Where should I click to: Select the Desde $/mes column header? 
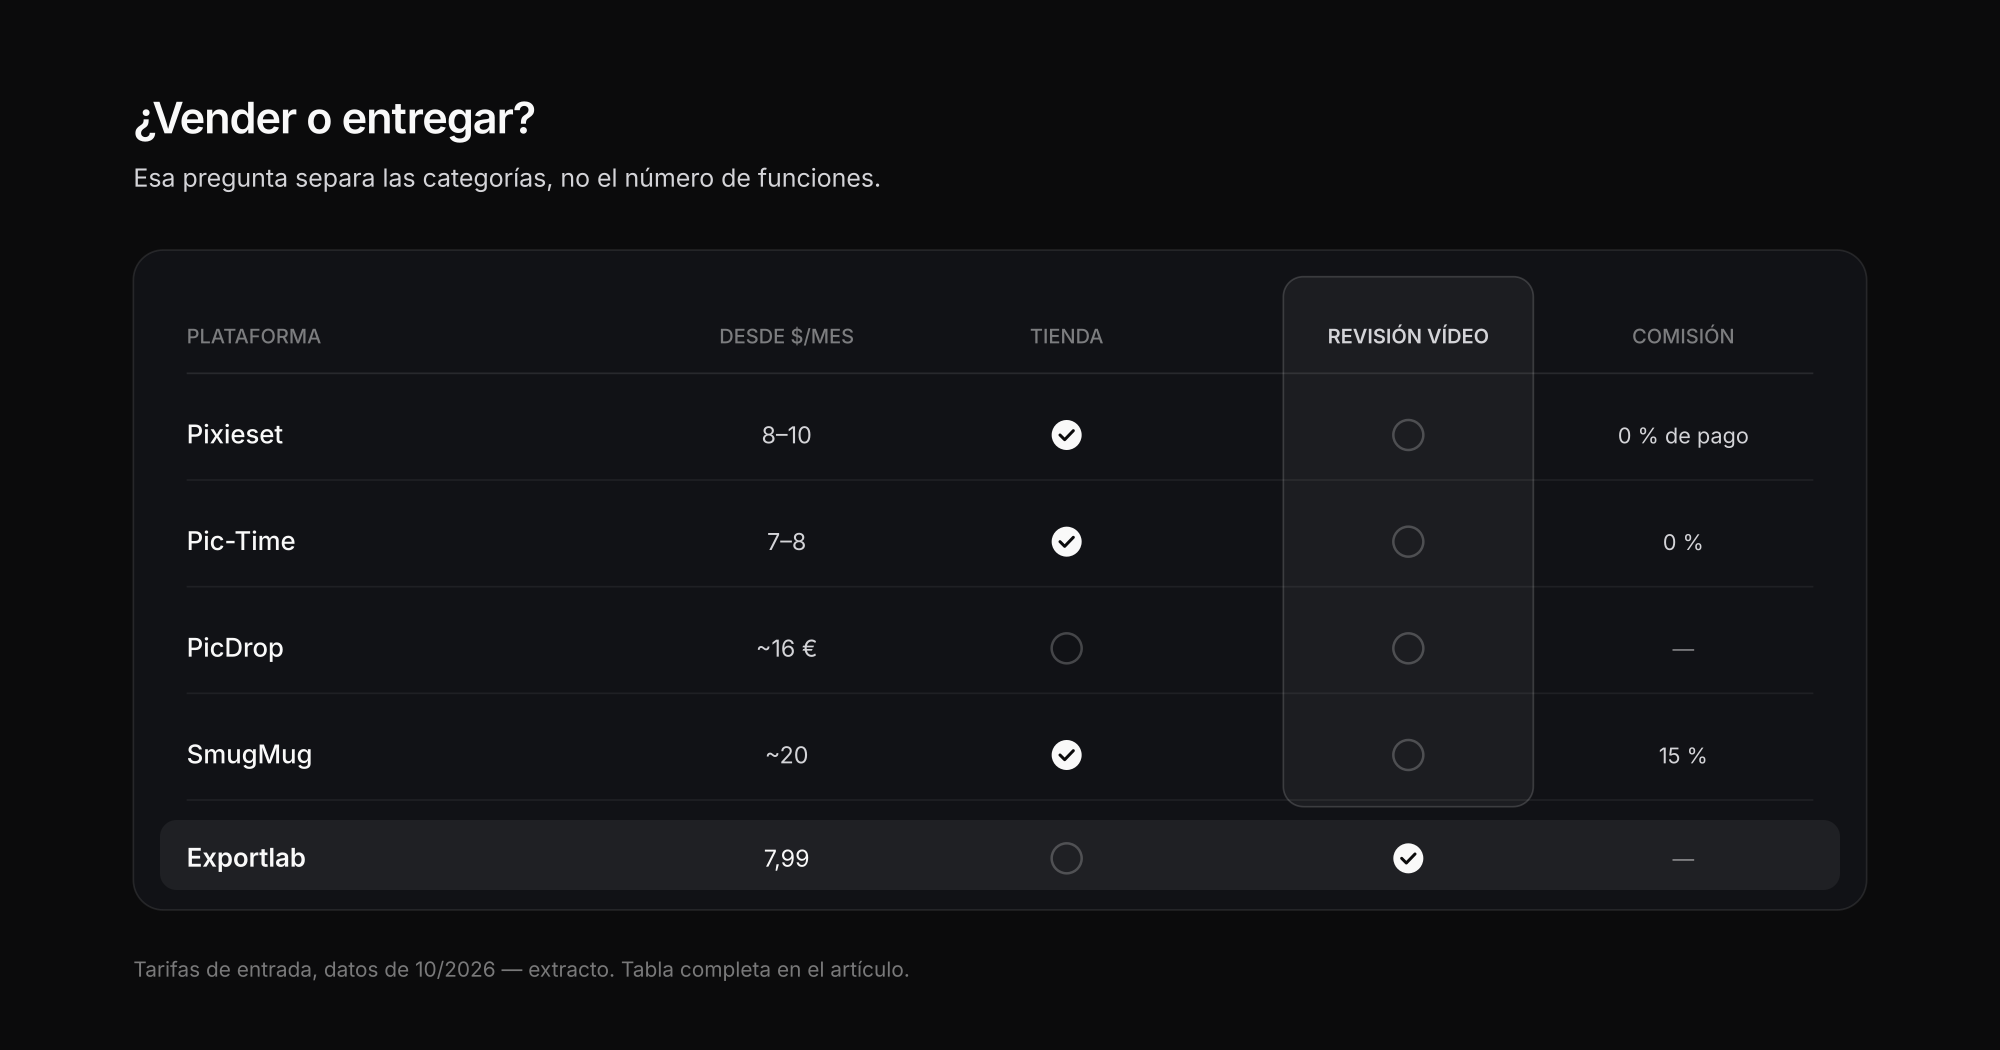(x=786, y=336)
